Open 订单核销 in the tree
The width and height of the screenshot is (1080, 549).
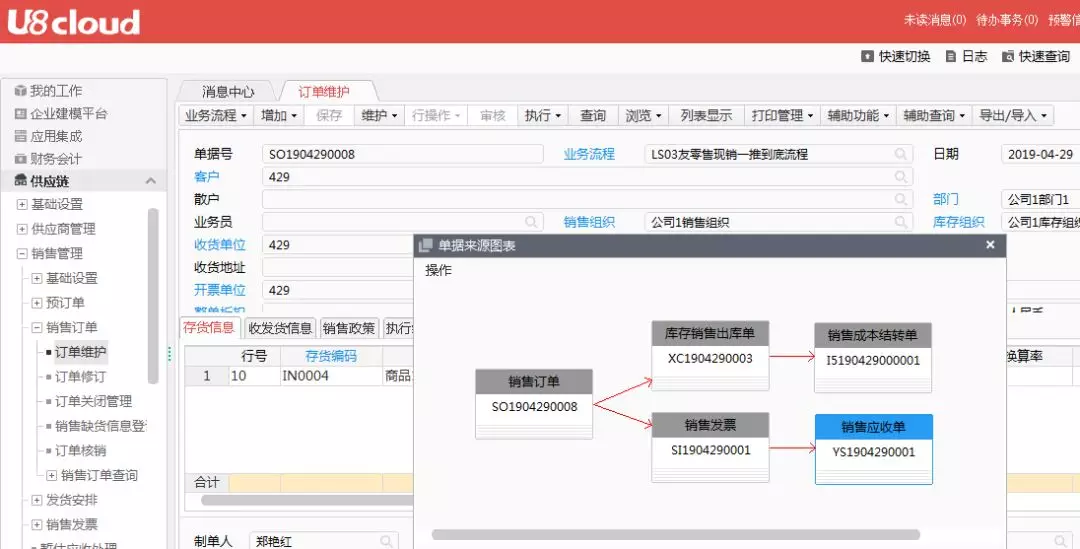(x=80, y=450)
